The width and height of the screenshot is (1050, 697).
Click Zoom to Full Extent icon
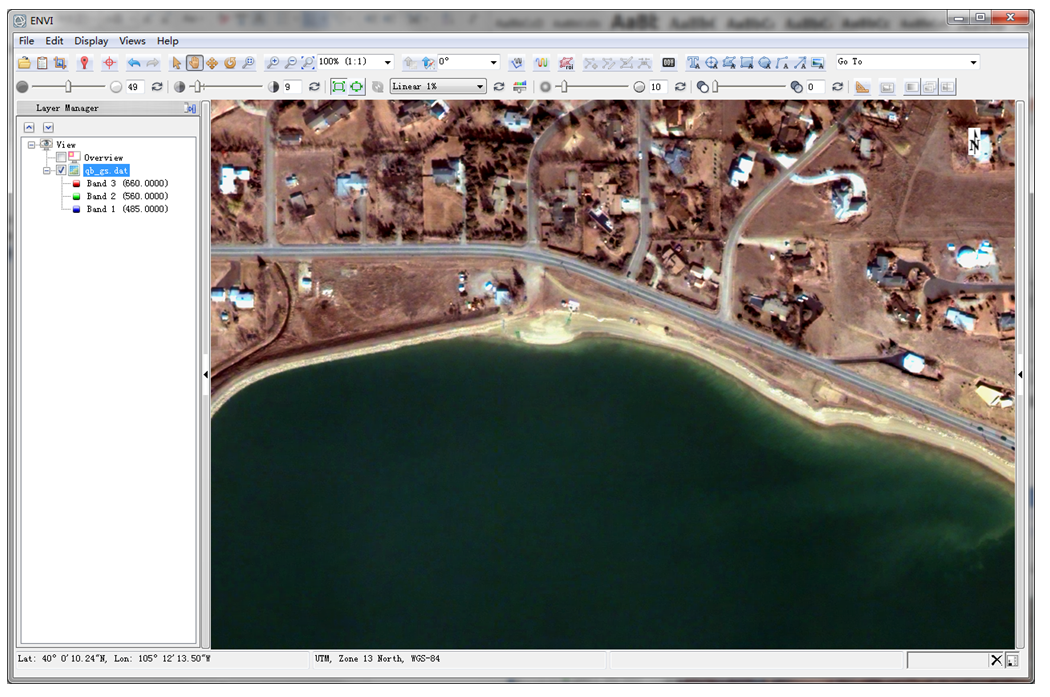tap(308, 63)
